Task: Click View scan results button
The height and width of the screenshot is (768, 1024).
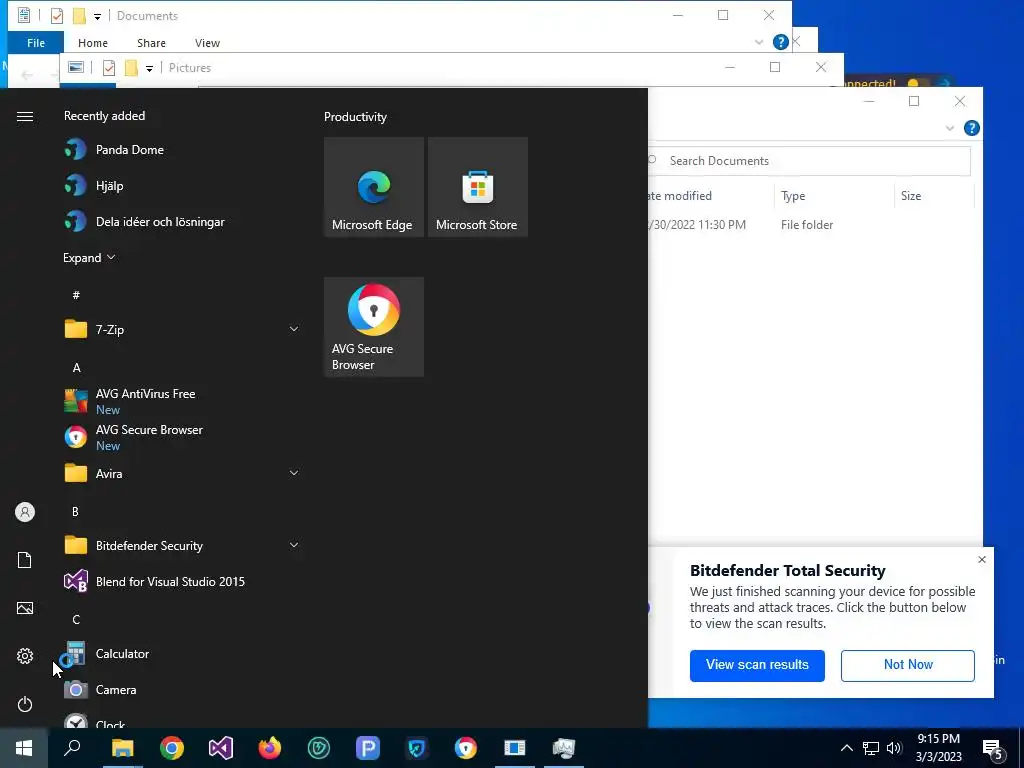Action: [757, 665]
